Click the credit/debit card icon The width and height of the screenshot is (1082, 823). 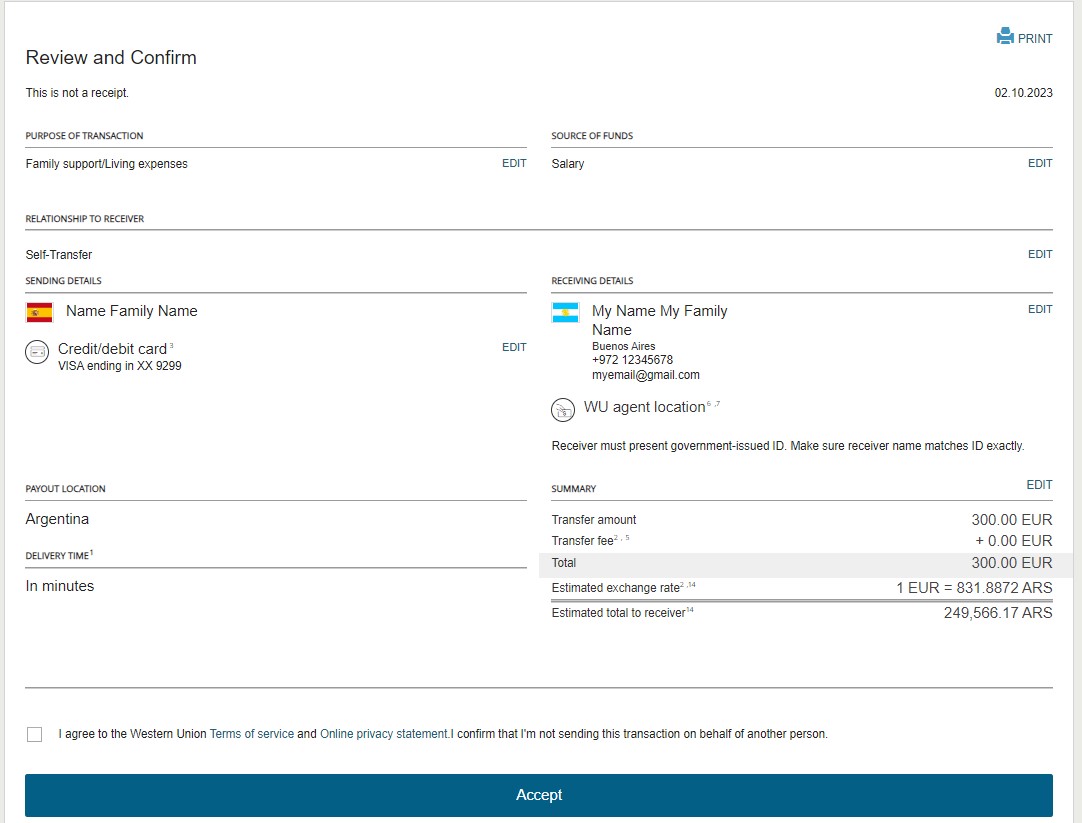pyautogui.click(x=37, y=352)
